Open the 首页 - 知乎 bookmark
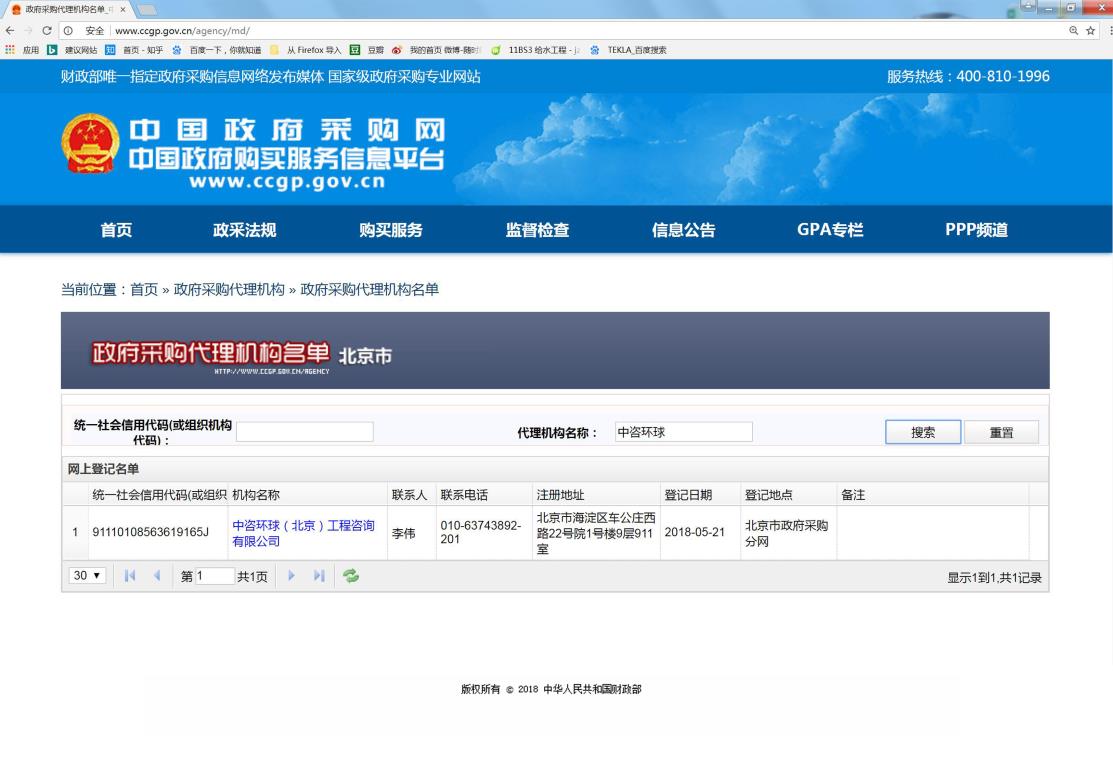Viewport: 1113px width, 768px height. click(137, 50)
